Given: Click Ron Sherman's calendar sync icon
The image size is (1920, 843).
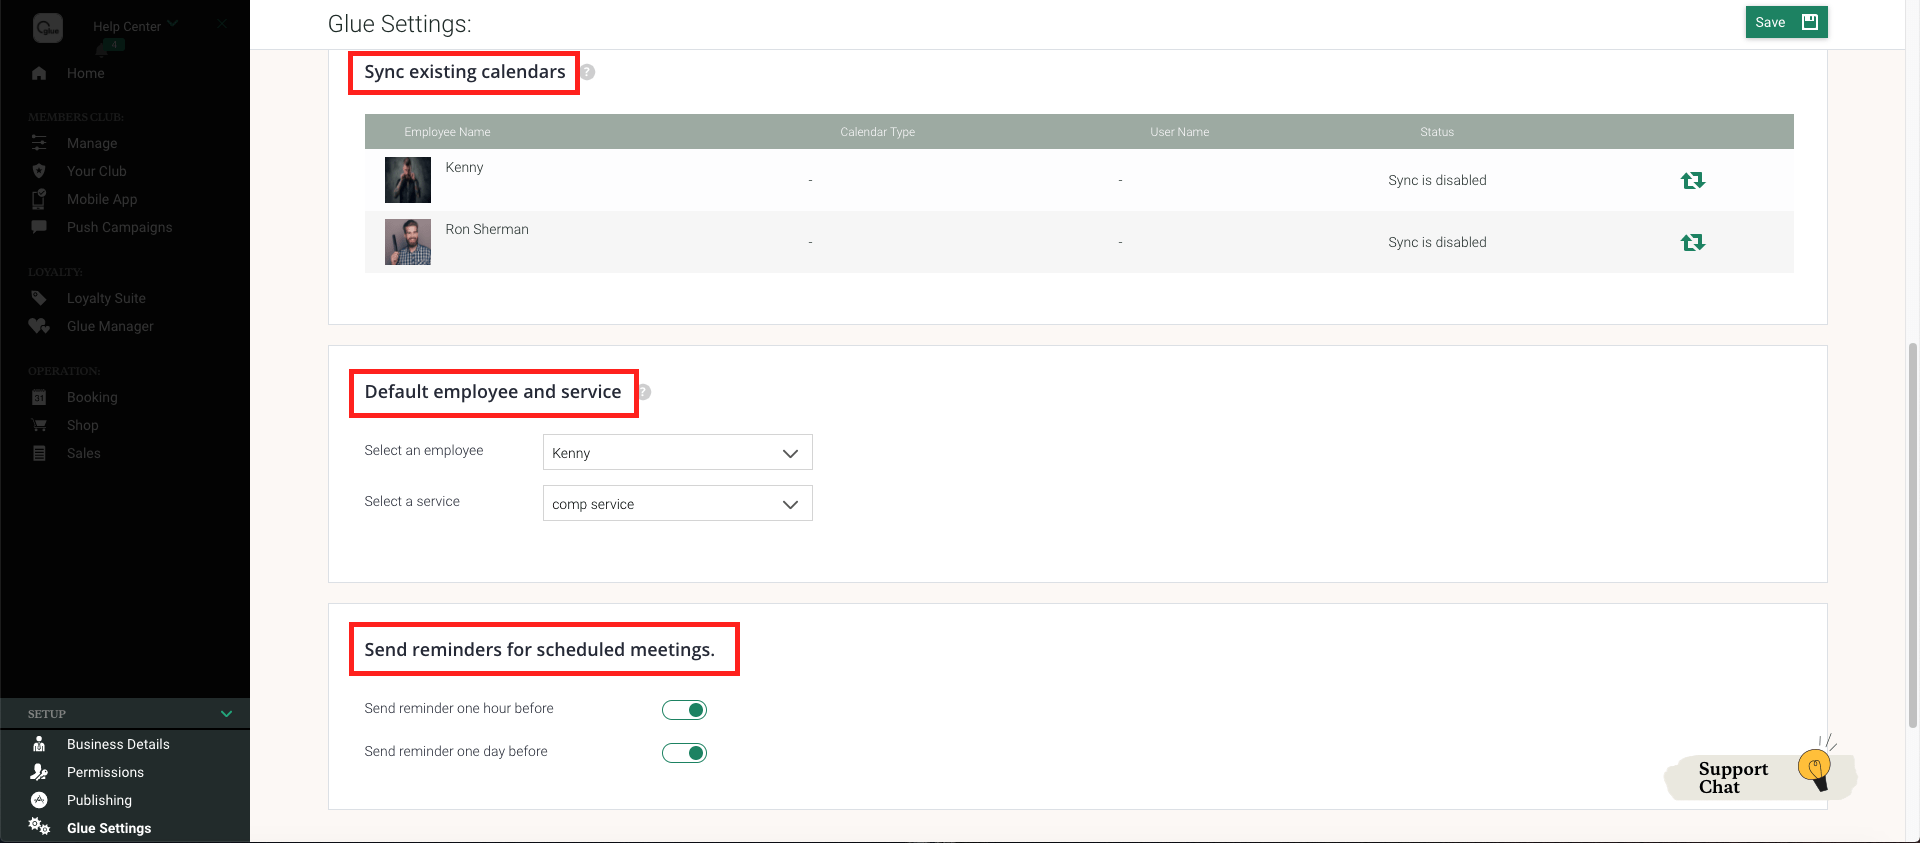Looking at the screenshot, I should coord(1692,242).
